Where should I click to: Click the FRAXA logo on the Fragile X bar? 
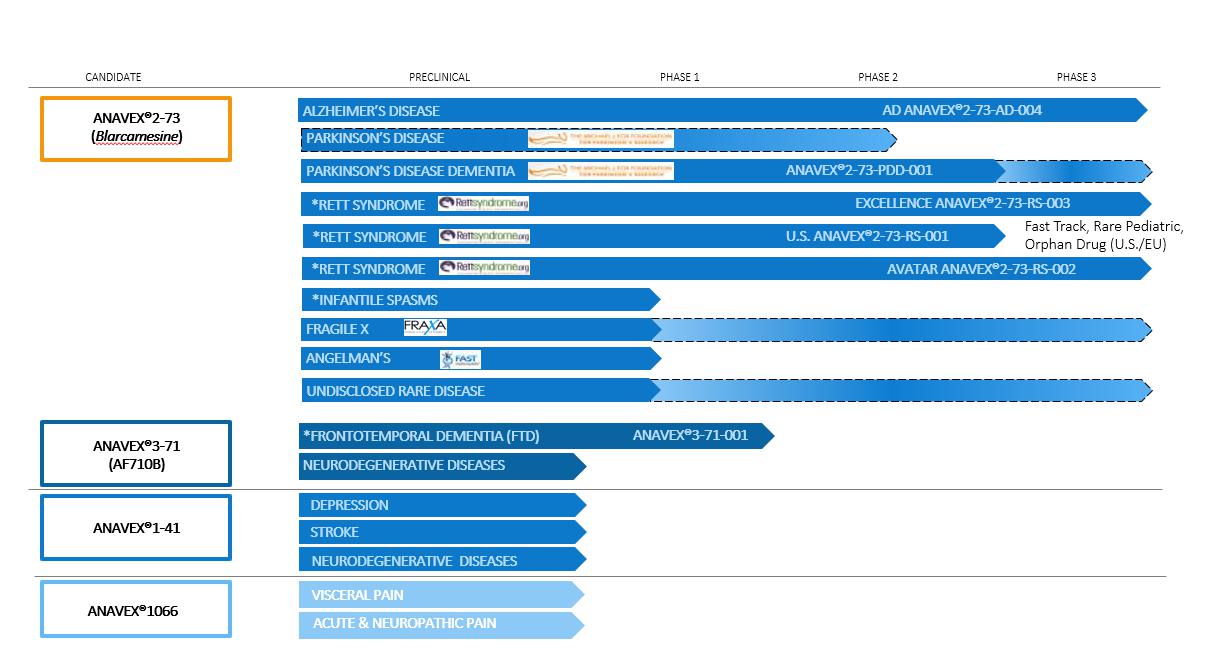point(425,328)
